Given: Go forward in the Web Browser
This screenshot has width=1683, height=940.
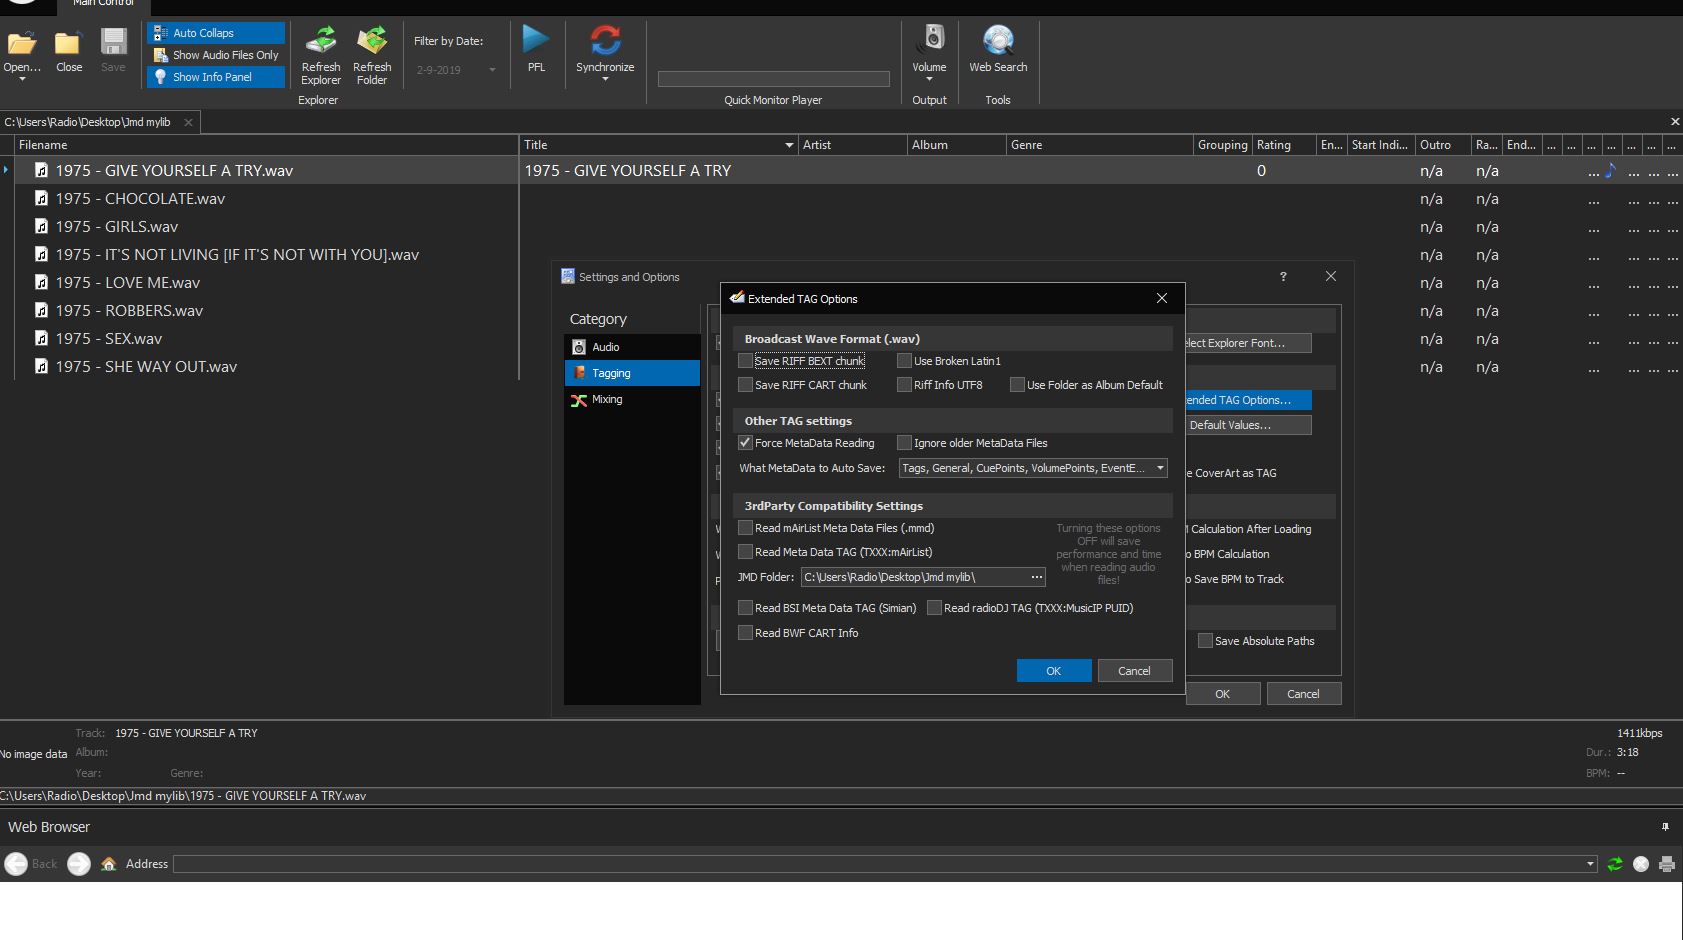Looking at the screenshot, I should [x=79, y=864].
